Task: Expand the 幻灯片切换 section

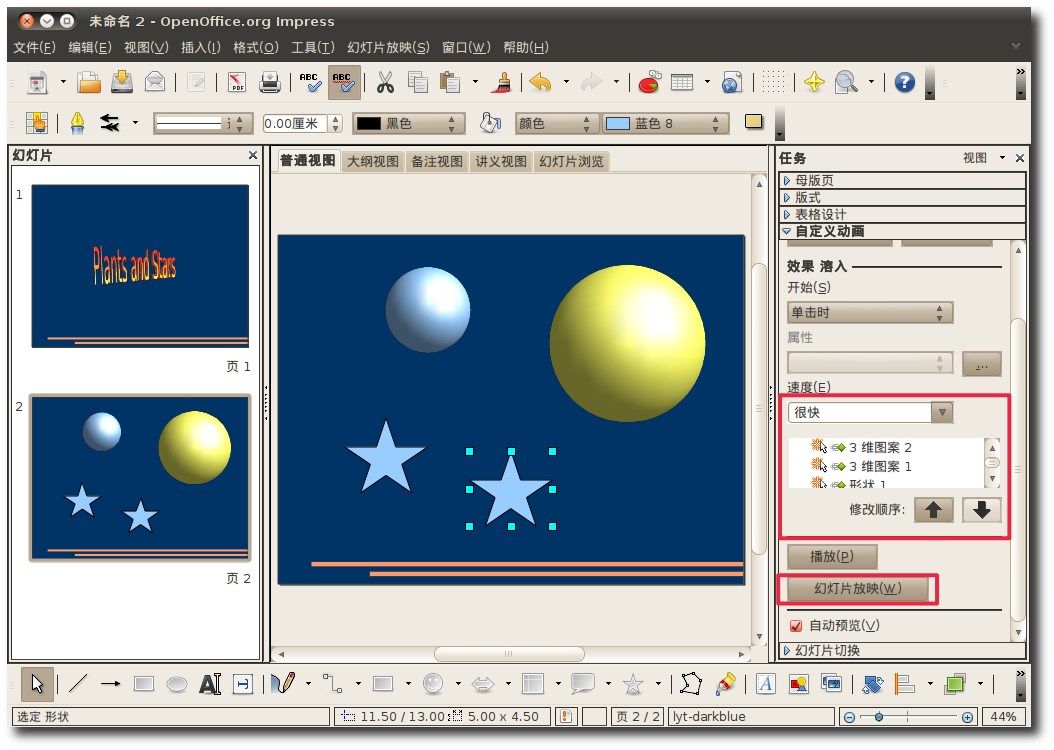Action: [x=902, y=651]
